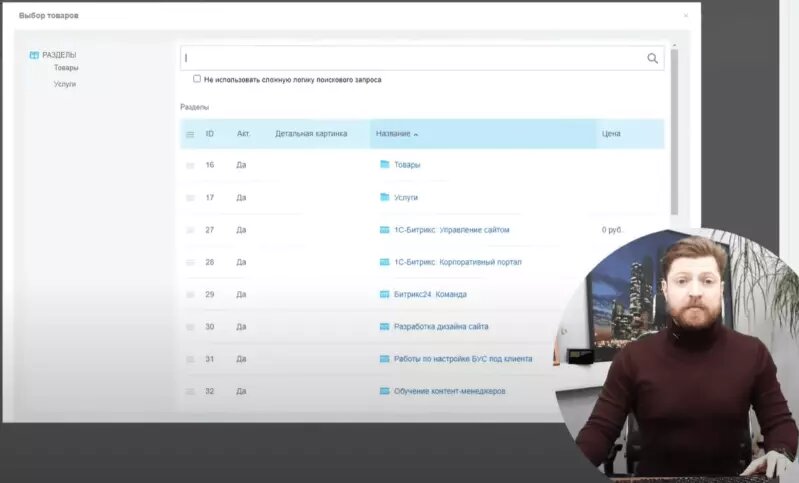
Task: Sort by the Цена column header
Action: click(x=611, y=133)
